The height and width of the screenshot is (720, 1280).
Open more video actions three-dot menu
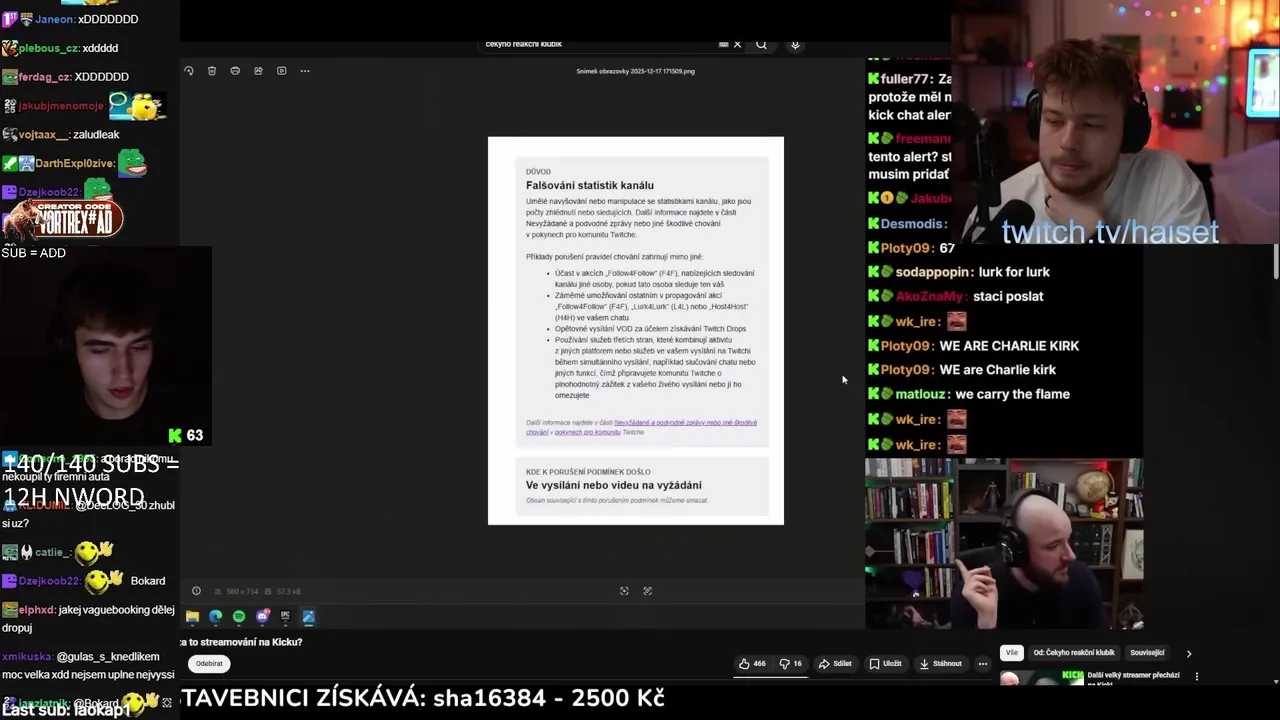(983, 663)
